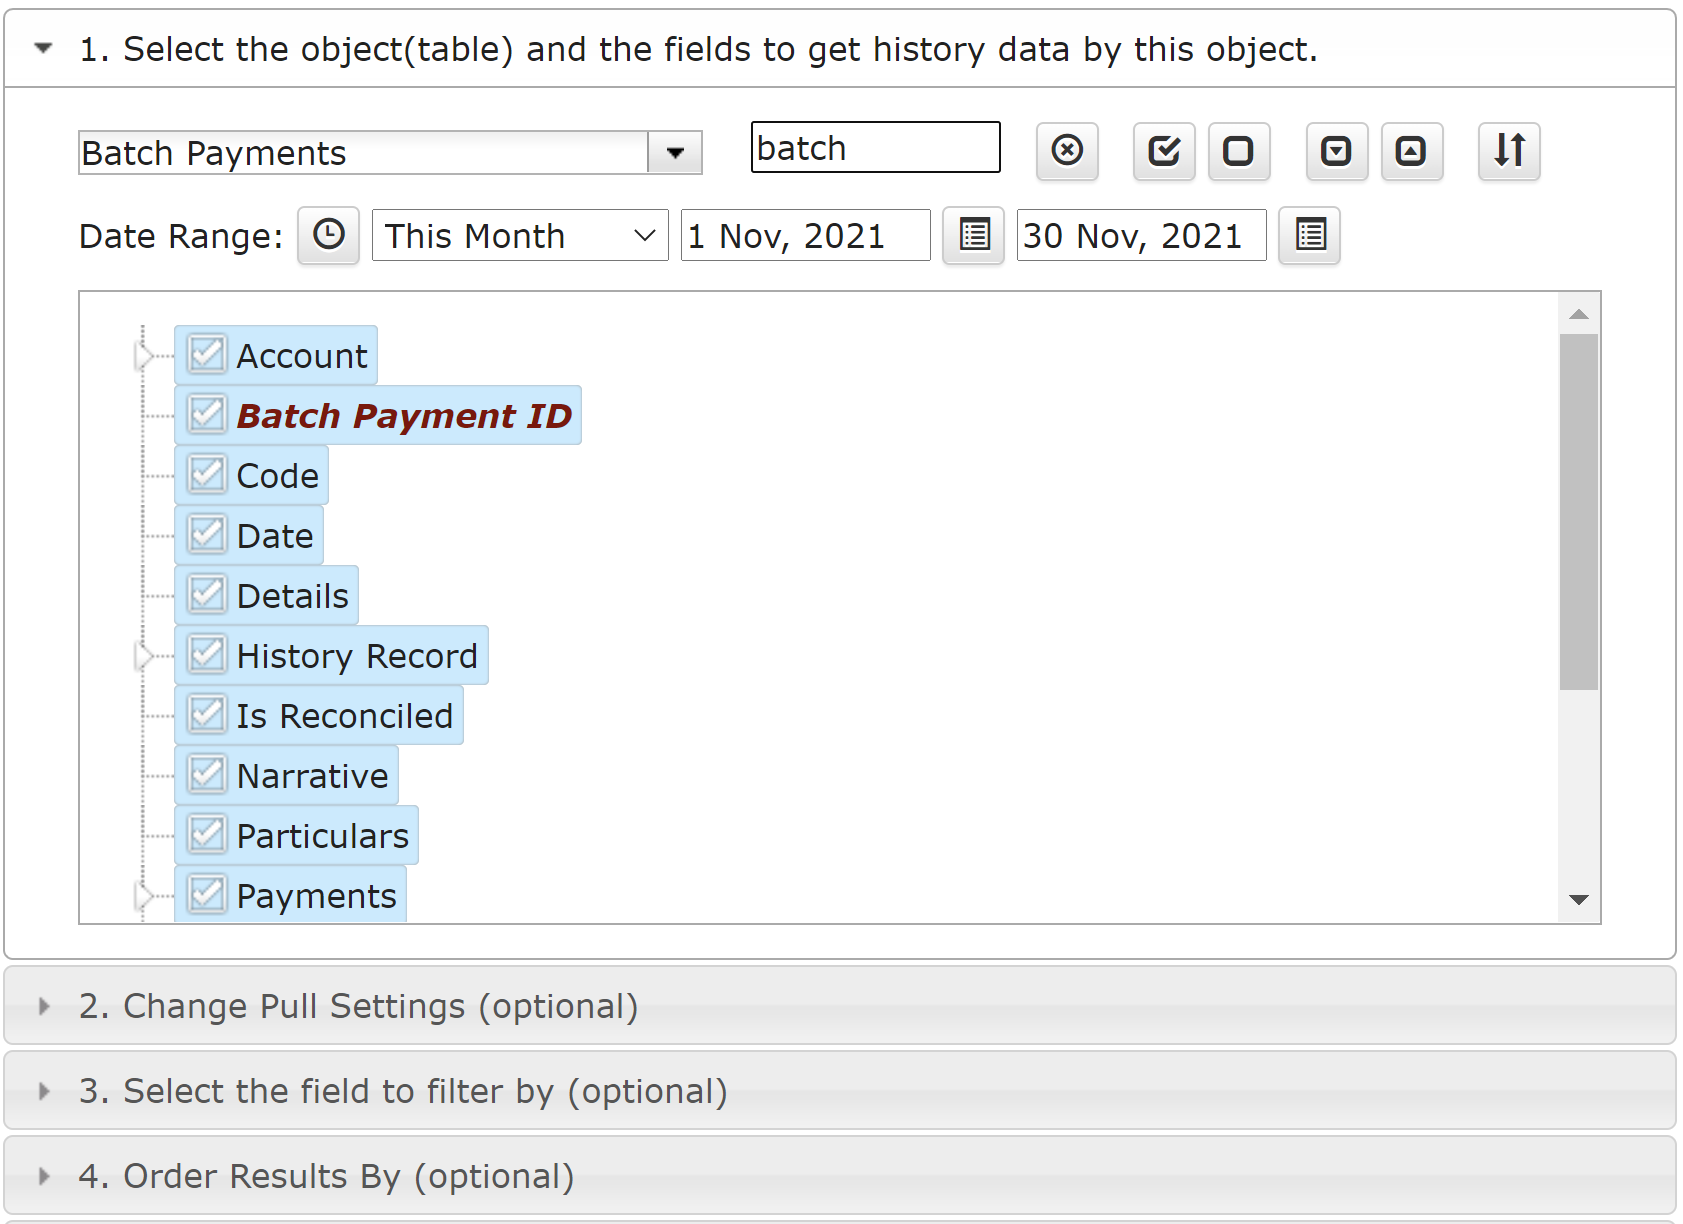Viewport: 1683px width, 1224px height.
Task: Open the This Month date range dropdown
Action: pos(520,236)
